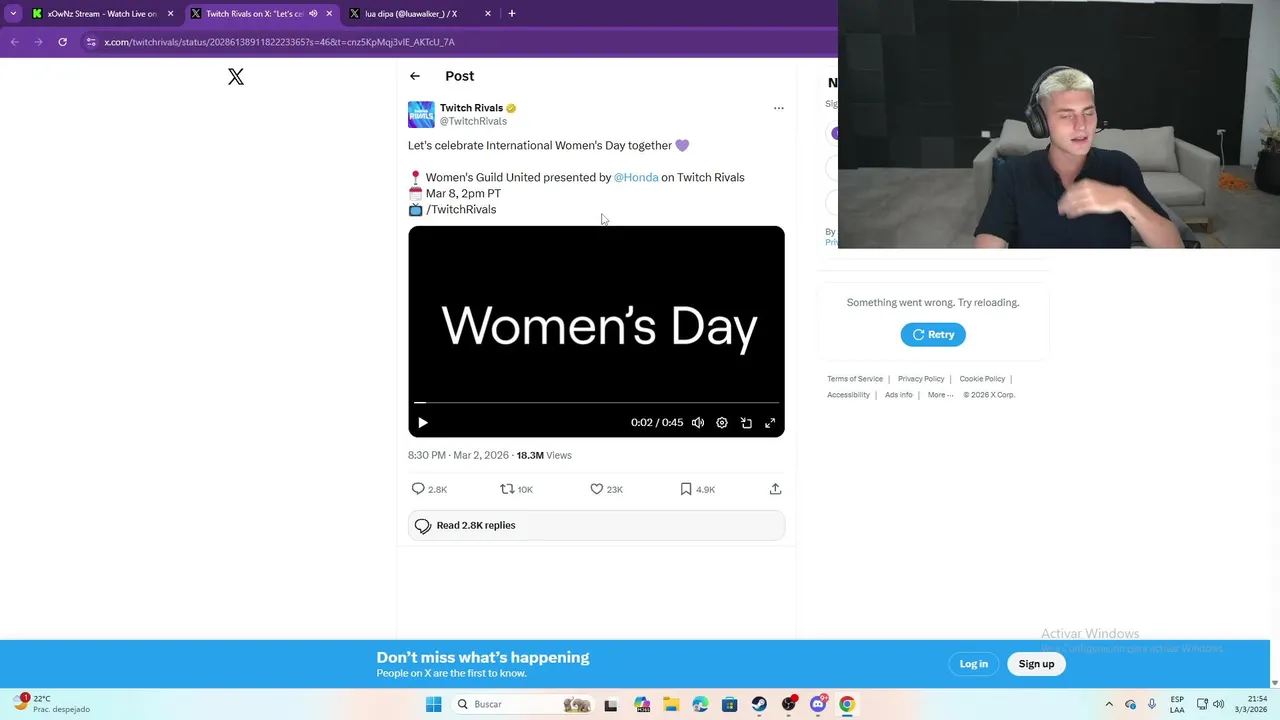Follow the @Honda mention link
This screenshot has width=1280, height=720.
636,177
